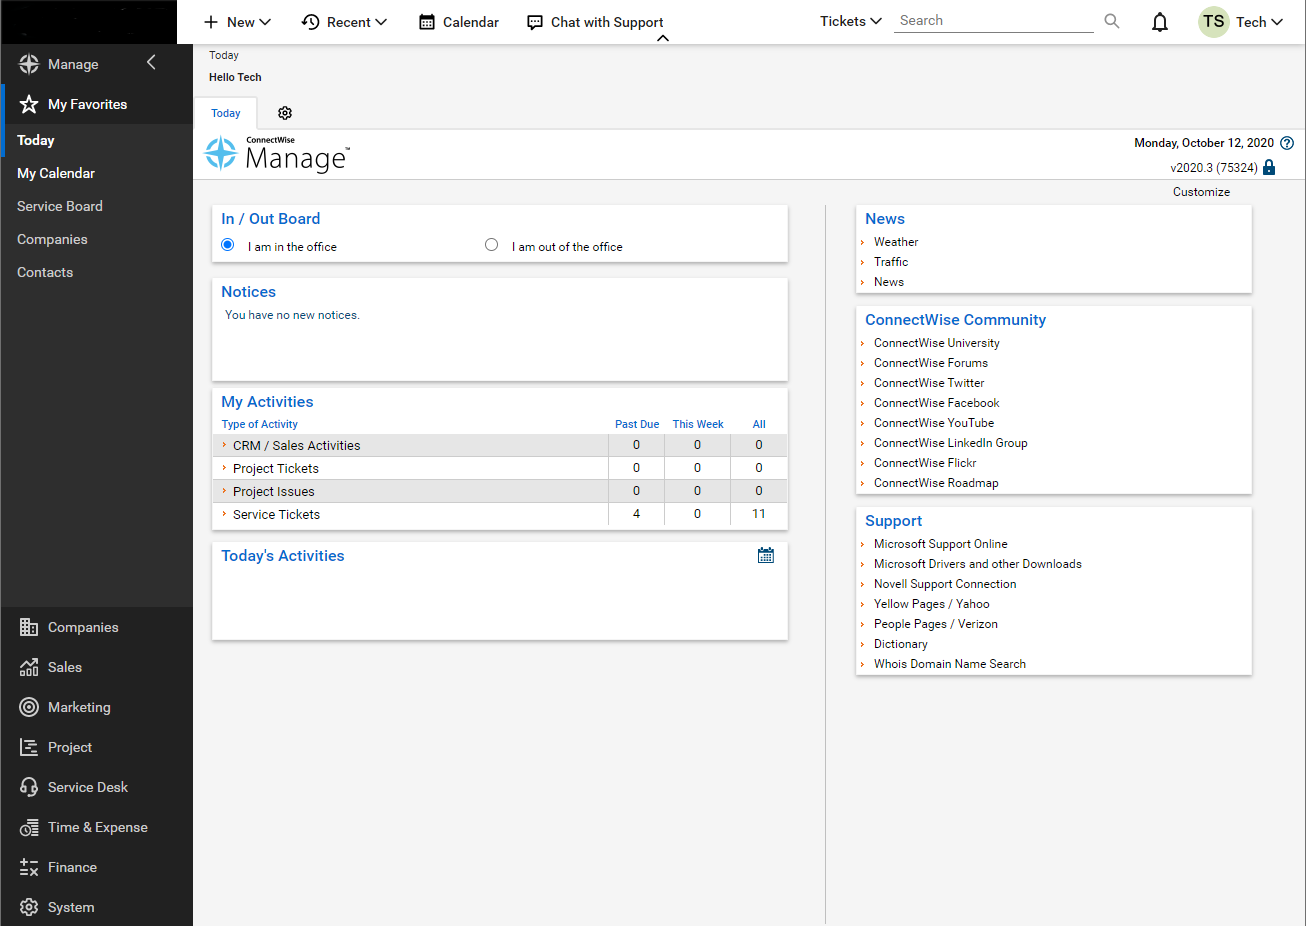Open the Service Desk headset icon
The image size is (1306, 926).
pos(29,787)
